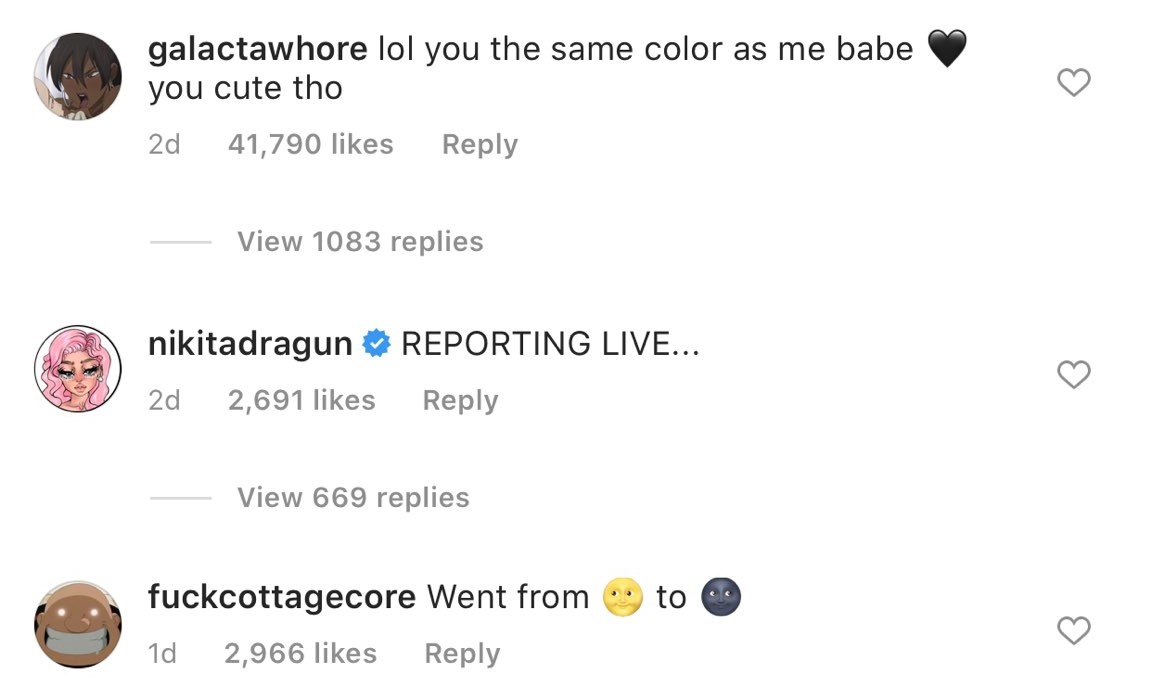This screenshot has width=1152, height=688.
Task: Reply to galactawhore's comment
Action: click(480, 144)
